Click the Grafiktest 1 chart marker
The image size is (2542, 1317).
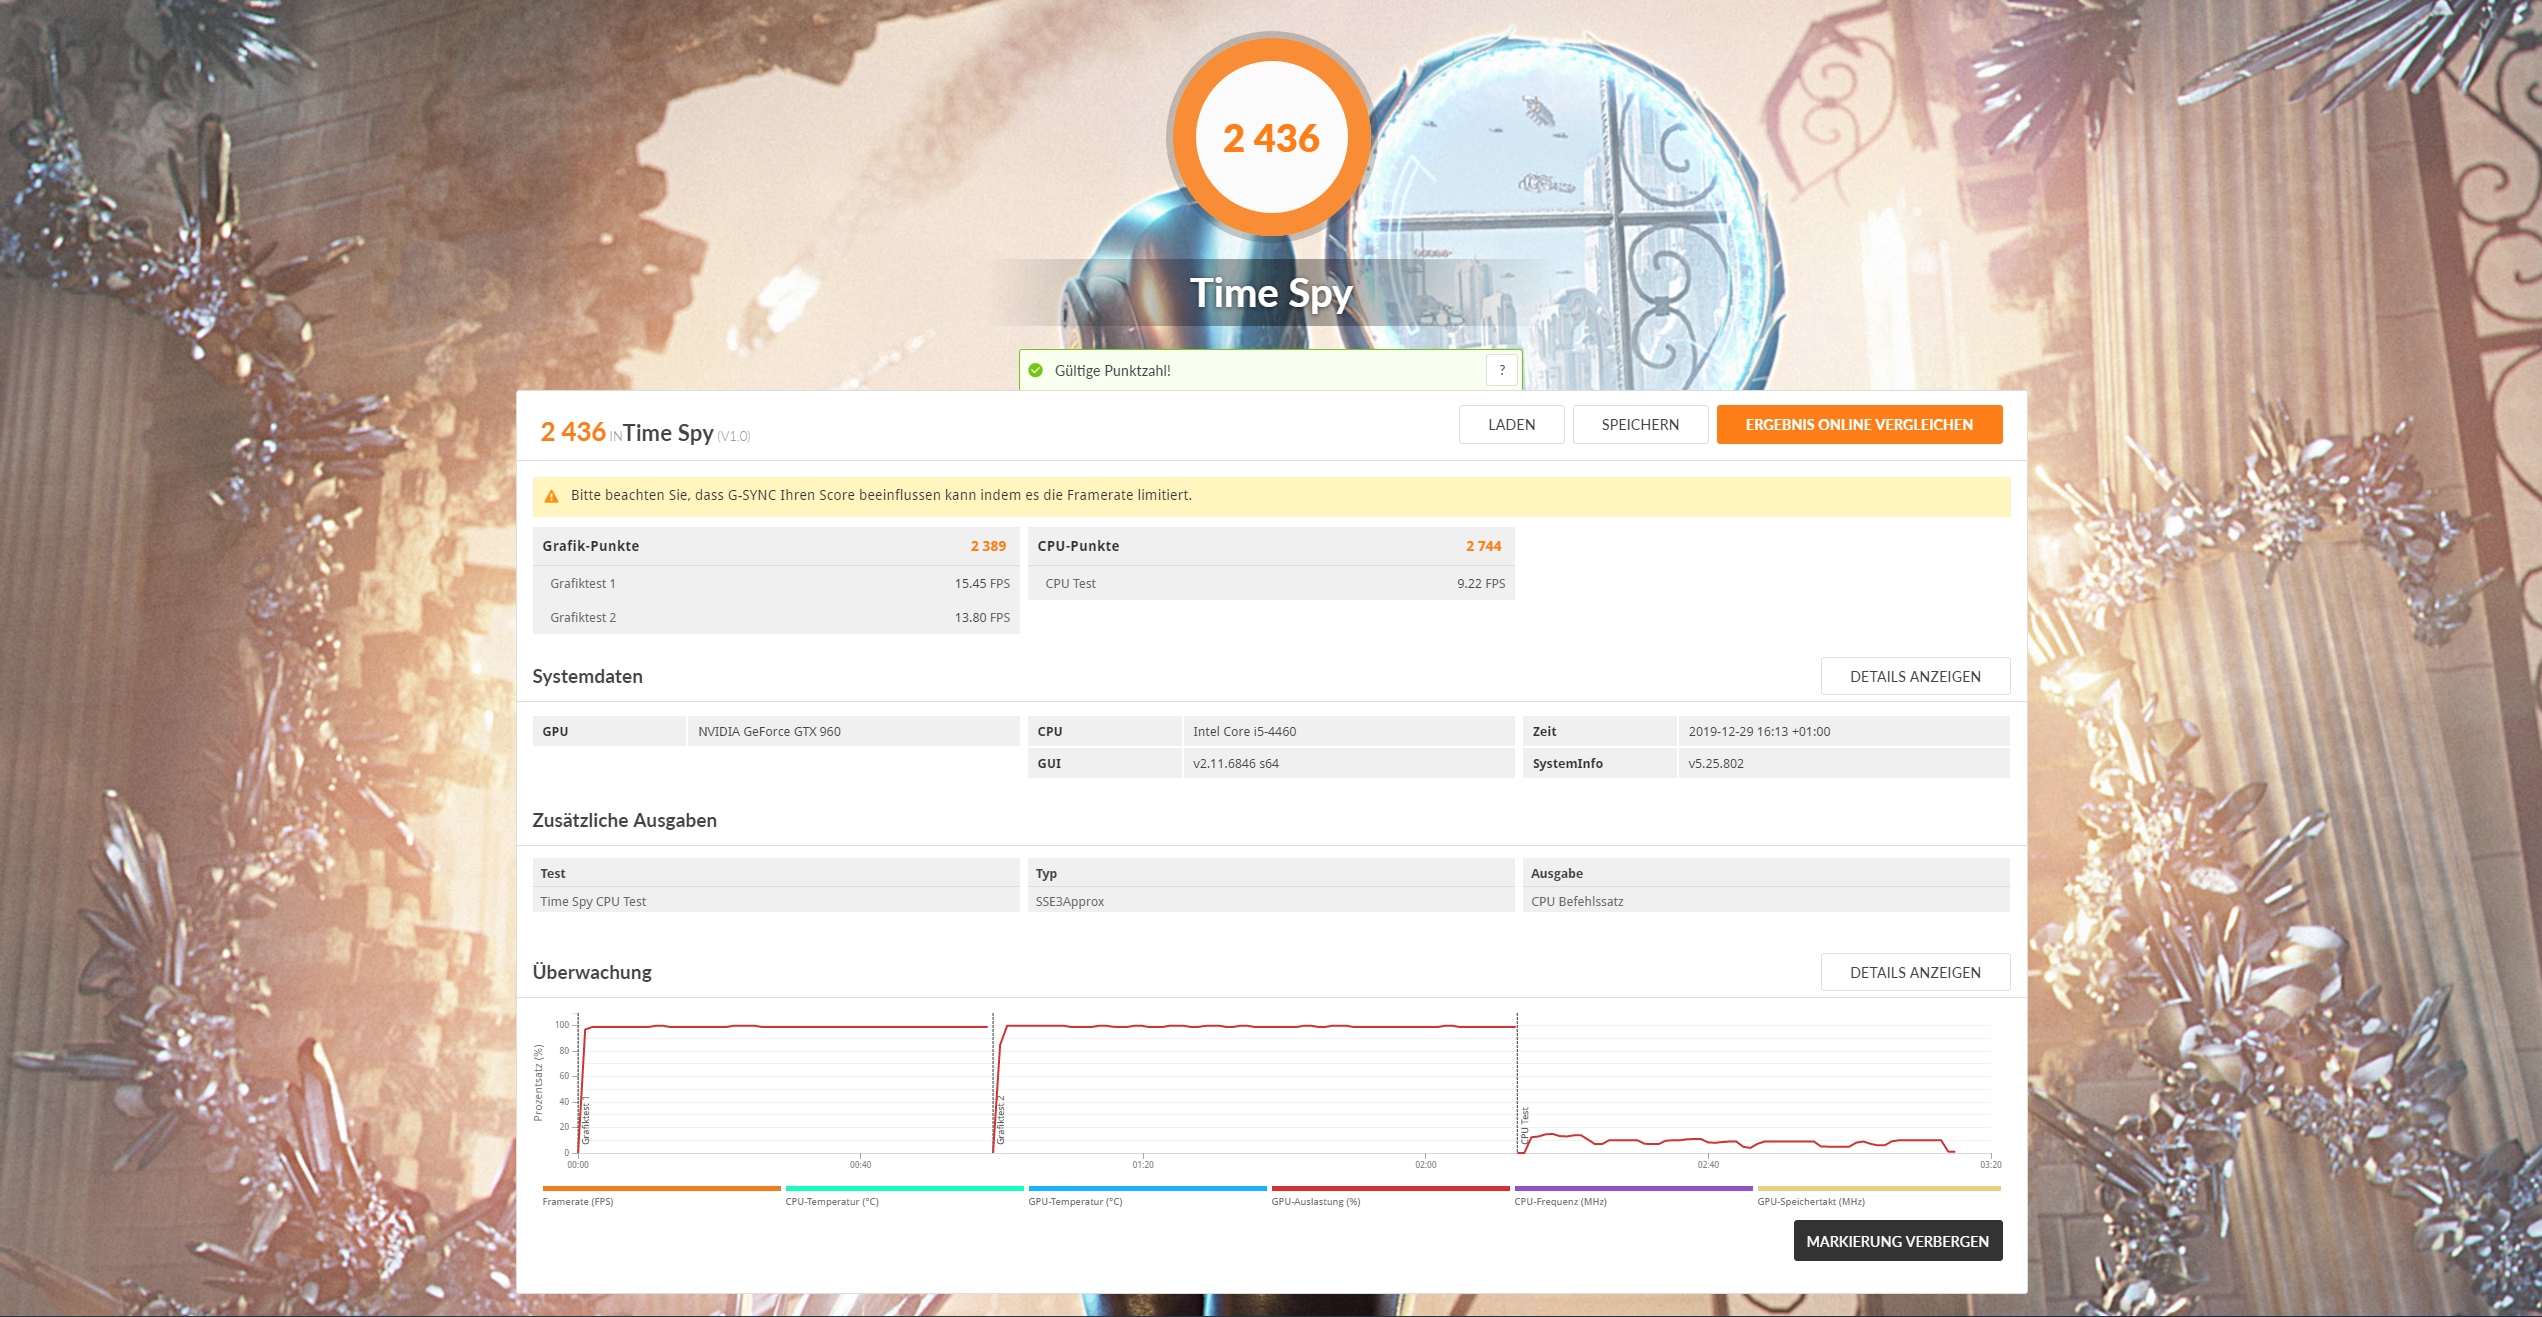pos(586,1120)
